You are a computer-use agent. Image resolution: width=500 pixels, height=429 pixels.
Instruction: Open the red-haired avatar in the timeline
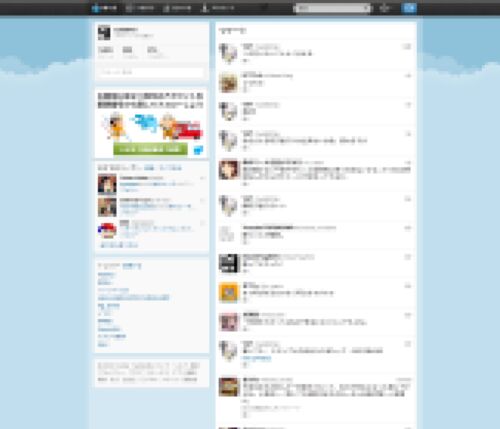coord(228,169)
